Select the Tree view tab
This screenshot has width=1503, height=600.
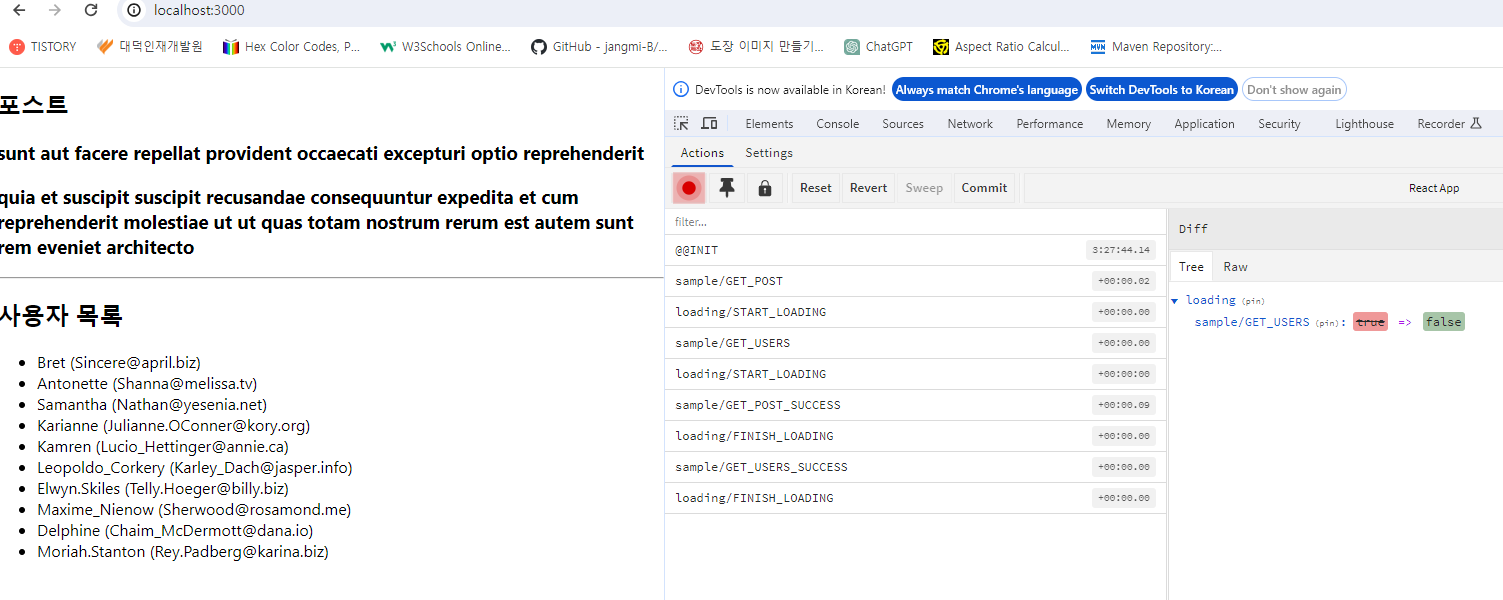tap(1191, 266)
